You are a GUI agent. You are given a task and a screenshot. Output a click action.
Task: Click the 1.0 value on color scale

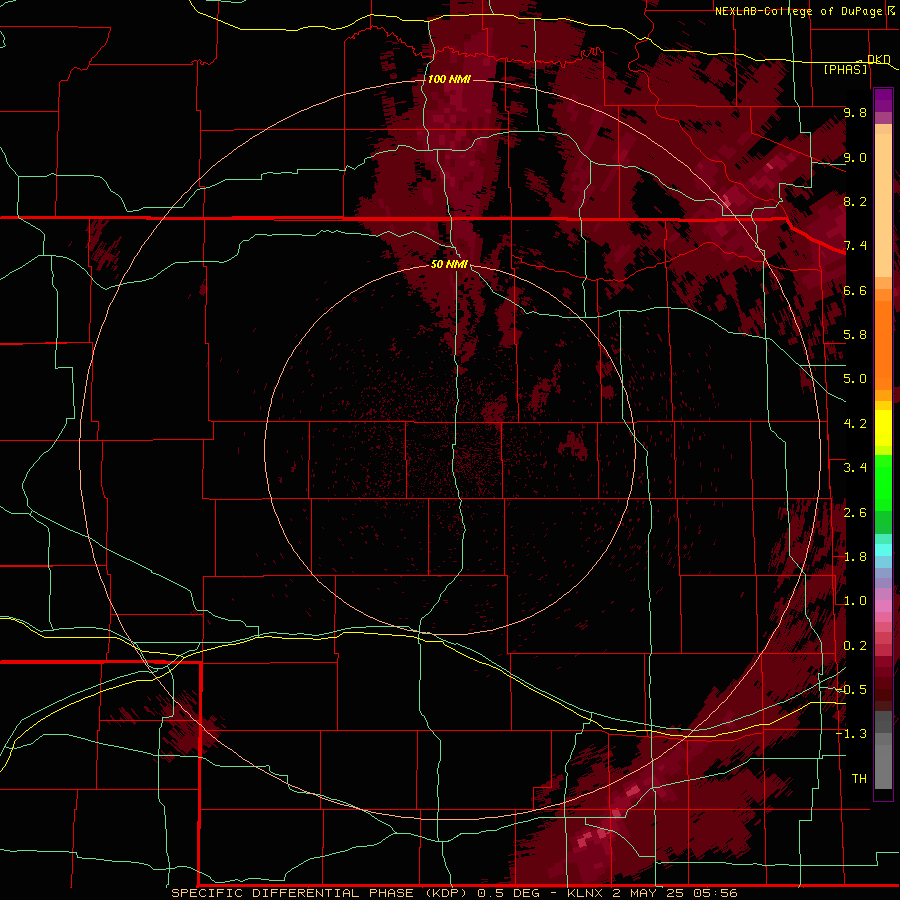855,601
